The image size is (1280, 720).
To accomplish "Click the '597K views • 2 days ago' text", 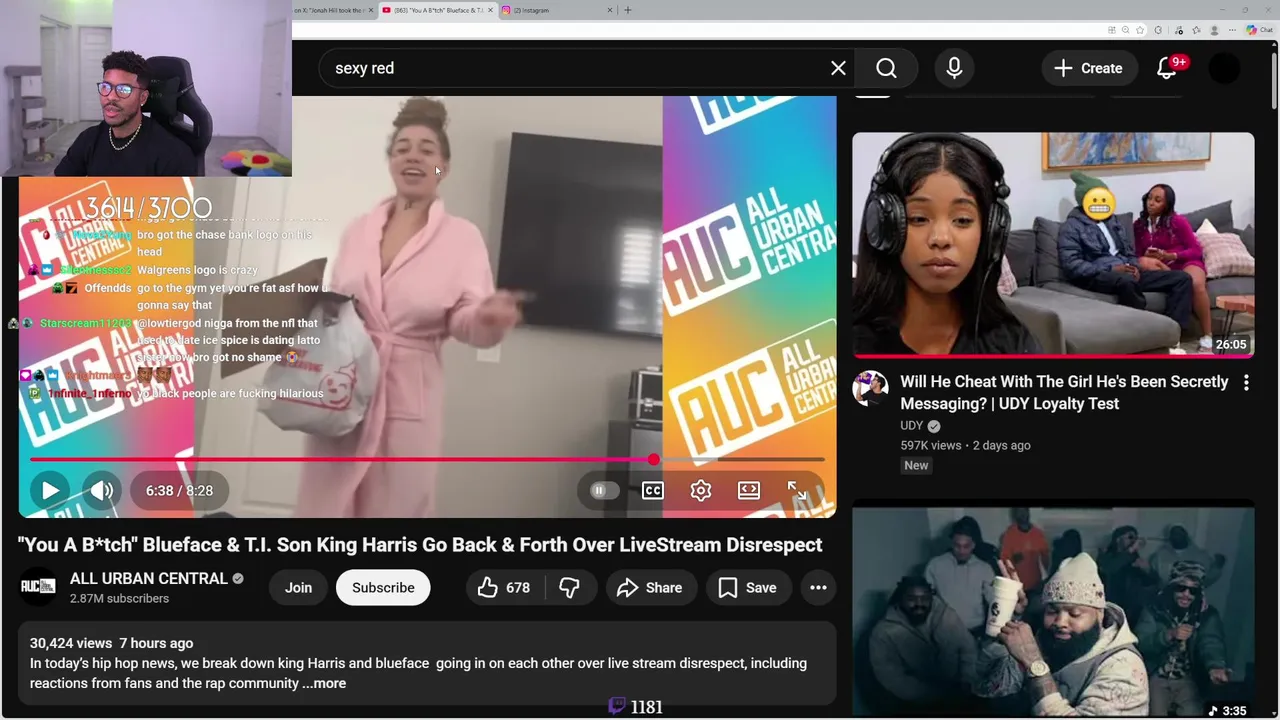I will [965, 446].
